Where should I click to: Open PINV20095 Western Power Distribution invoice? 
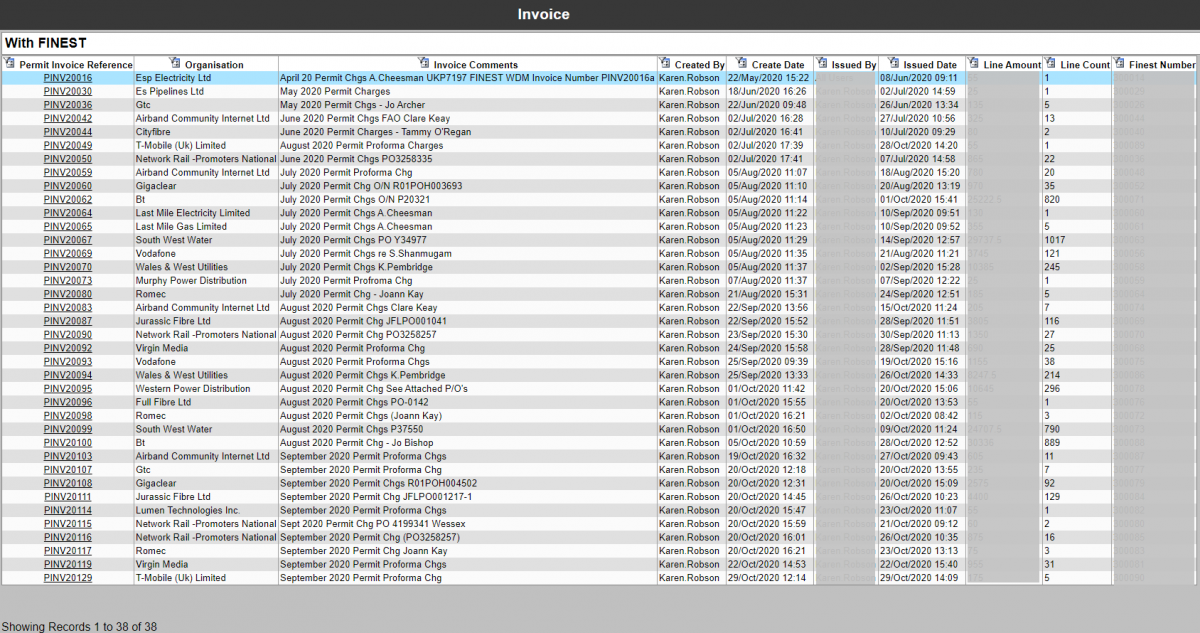68,389
